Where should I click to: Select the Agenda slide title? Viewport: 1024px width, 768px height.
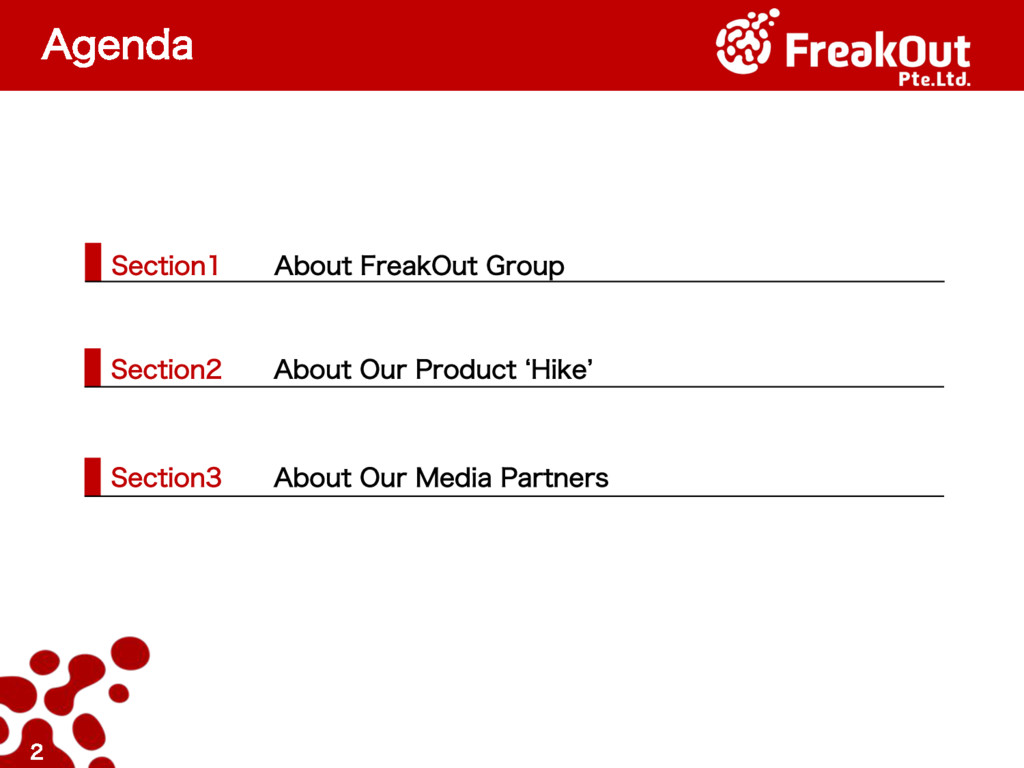click(118, 46)
